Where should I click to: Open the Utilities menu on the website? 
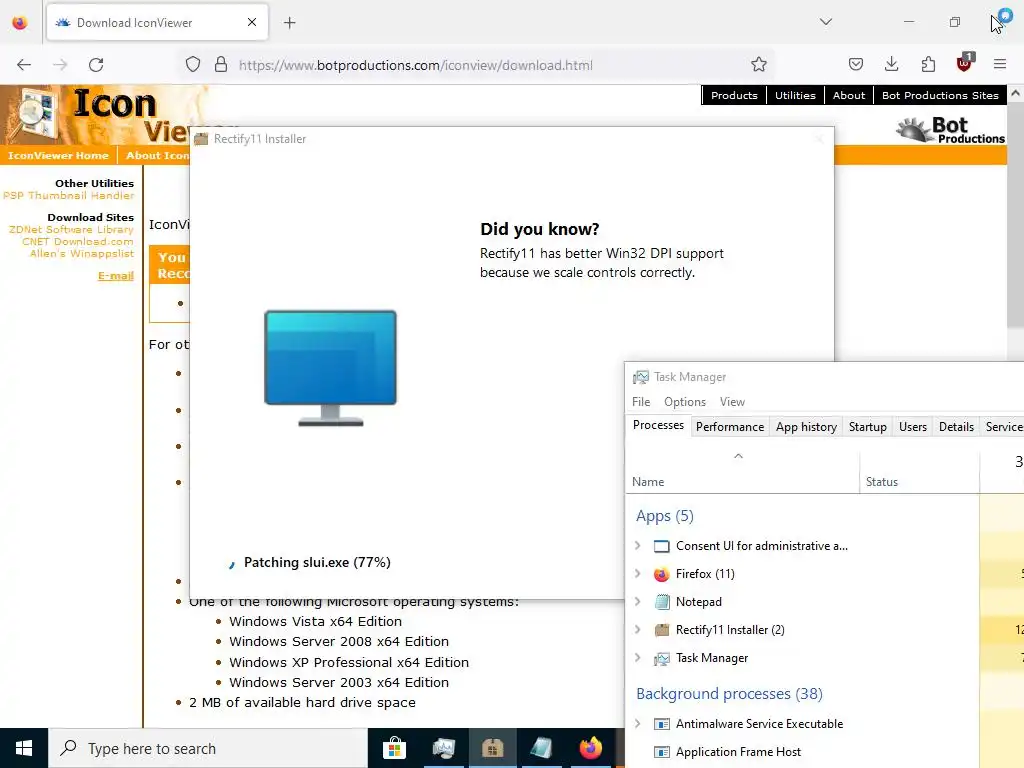(795, 95)
